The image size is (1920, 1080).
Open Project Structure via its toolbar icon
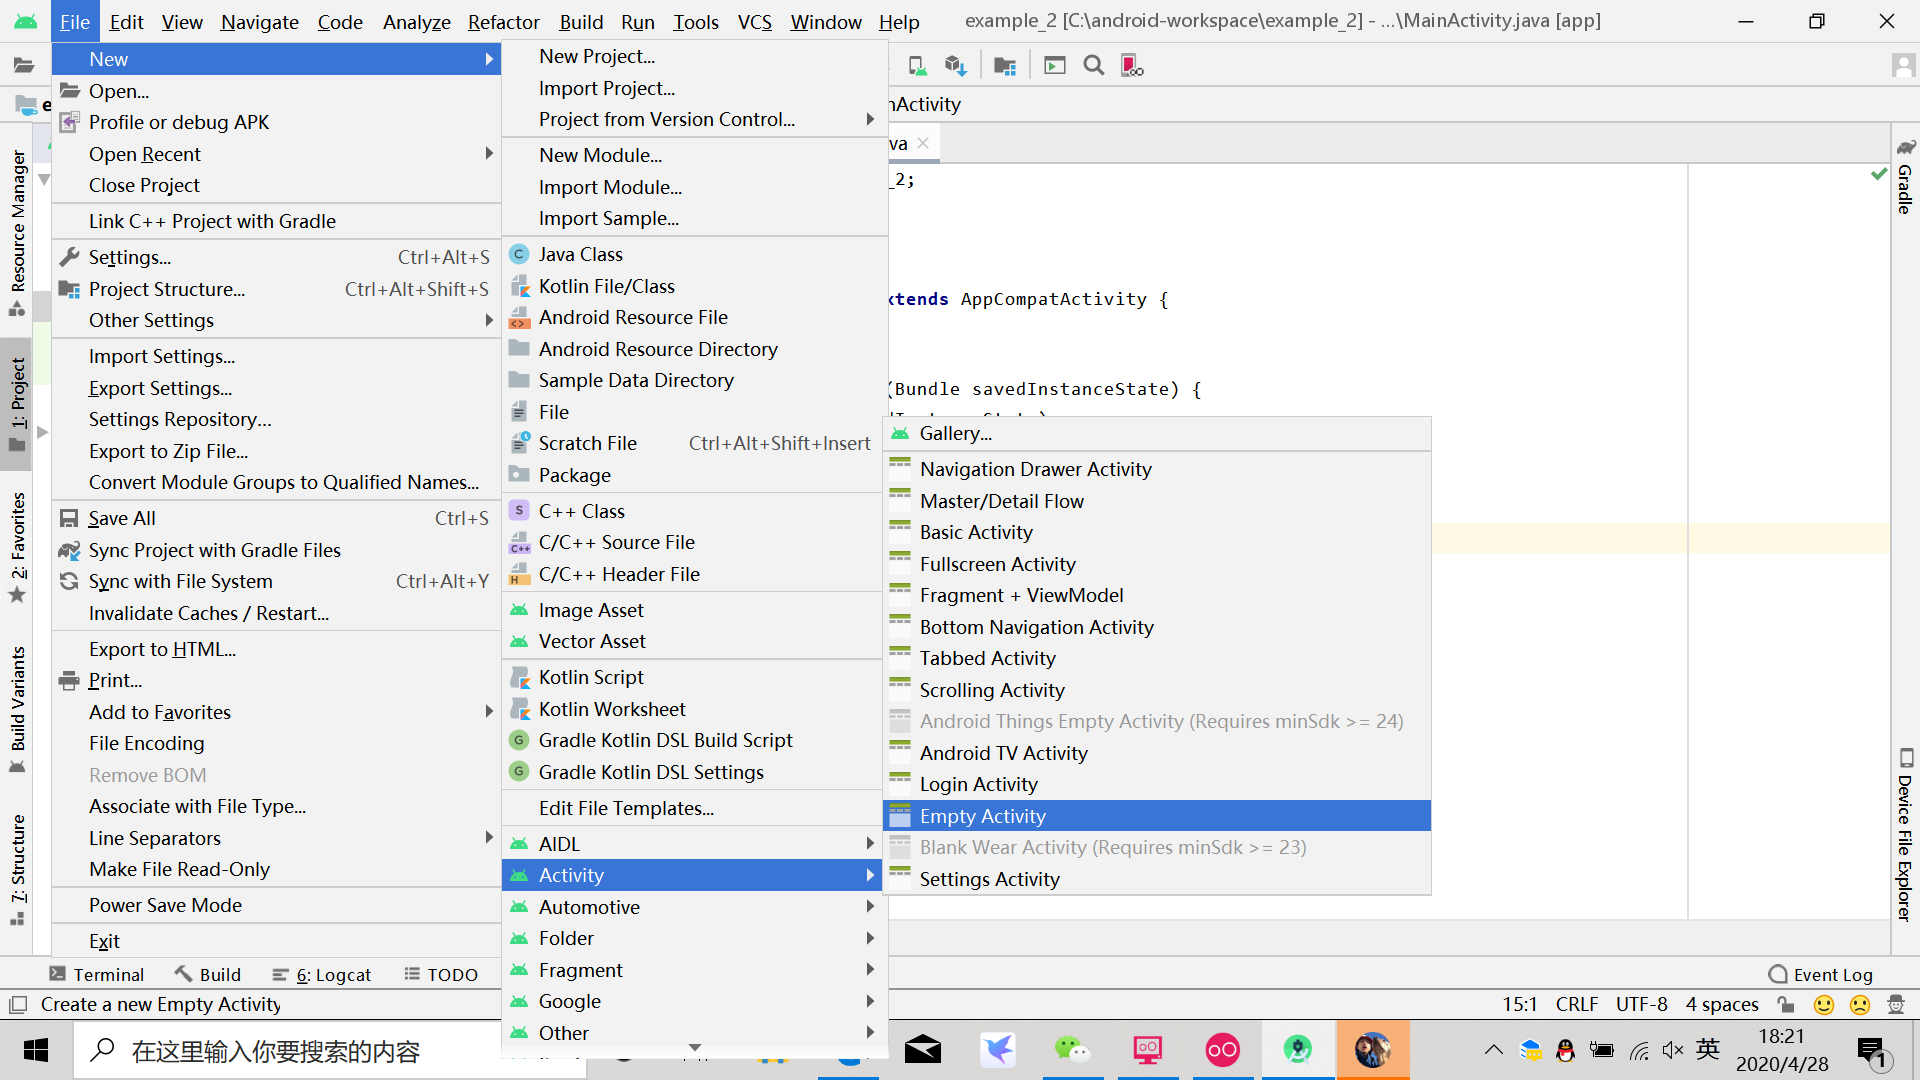(1005, 64)
